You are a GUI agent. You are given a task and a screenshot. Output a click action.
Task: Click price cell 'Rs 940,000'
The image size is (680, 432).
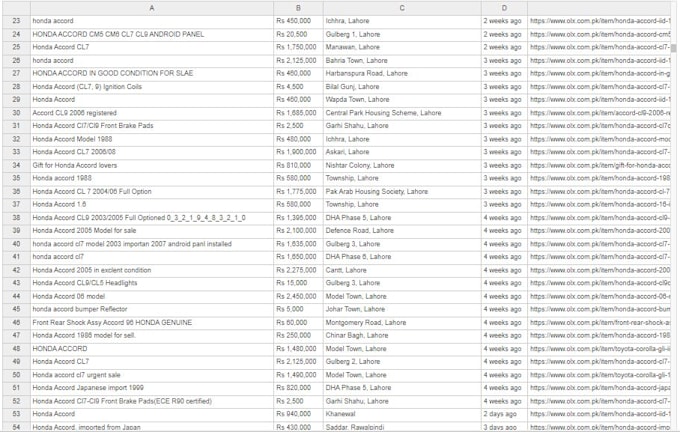click(x=298, y=414)
